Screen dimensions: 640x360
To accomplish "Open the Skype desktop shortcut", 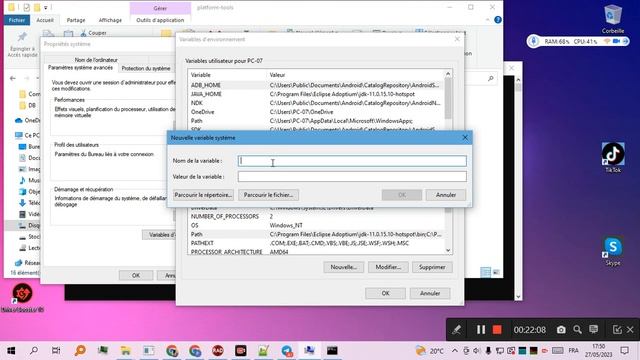I will 613,251.
